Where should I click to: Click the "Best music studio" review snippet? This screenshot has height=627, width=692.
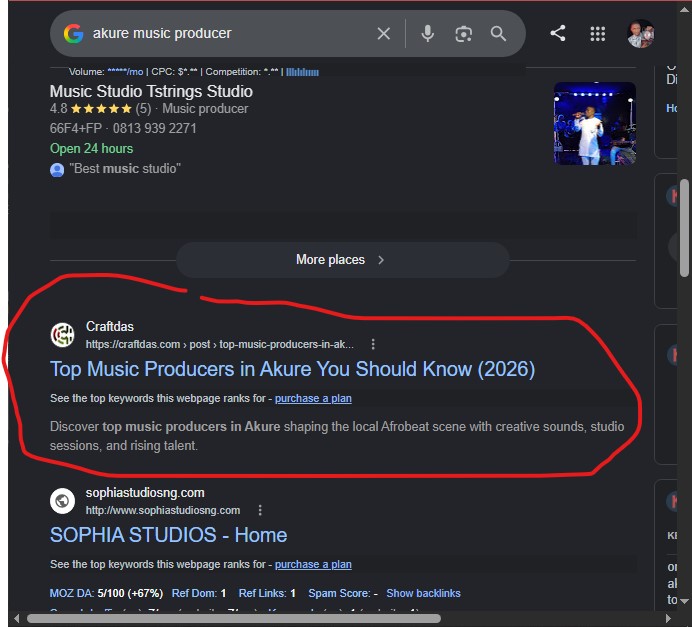point(125,169)
